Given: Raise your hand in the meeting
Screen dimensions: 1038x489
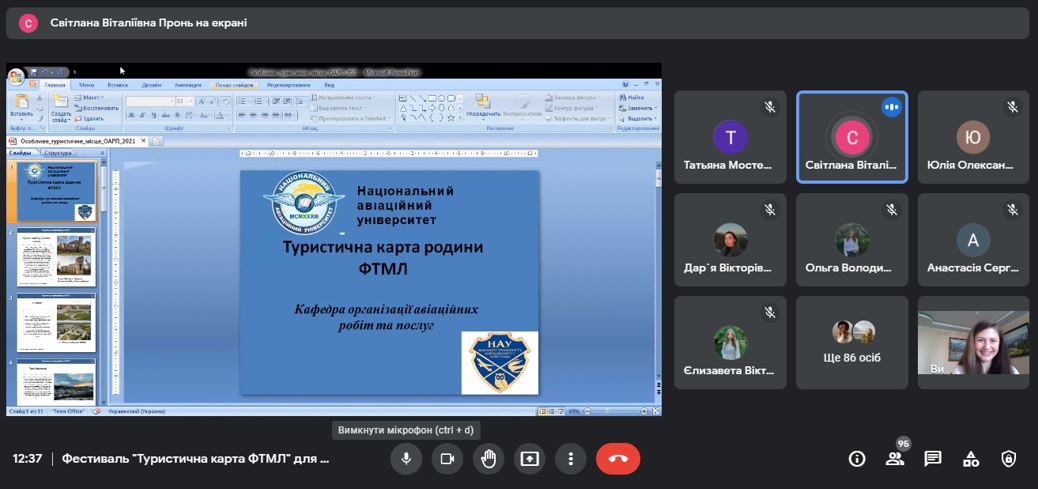Looking at the screenshot, I should (488, 459).
